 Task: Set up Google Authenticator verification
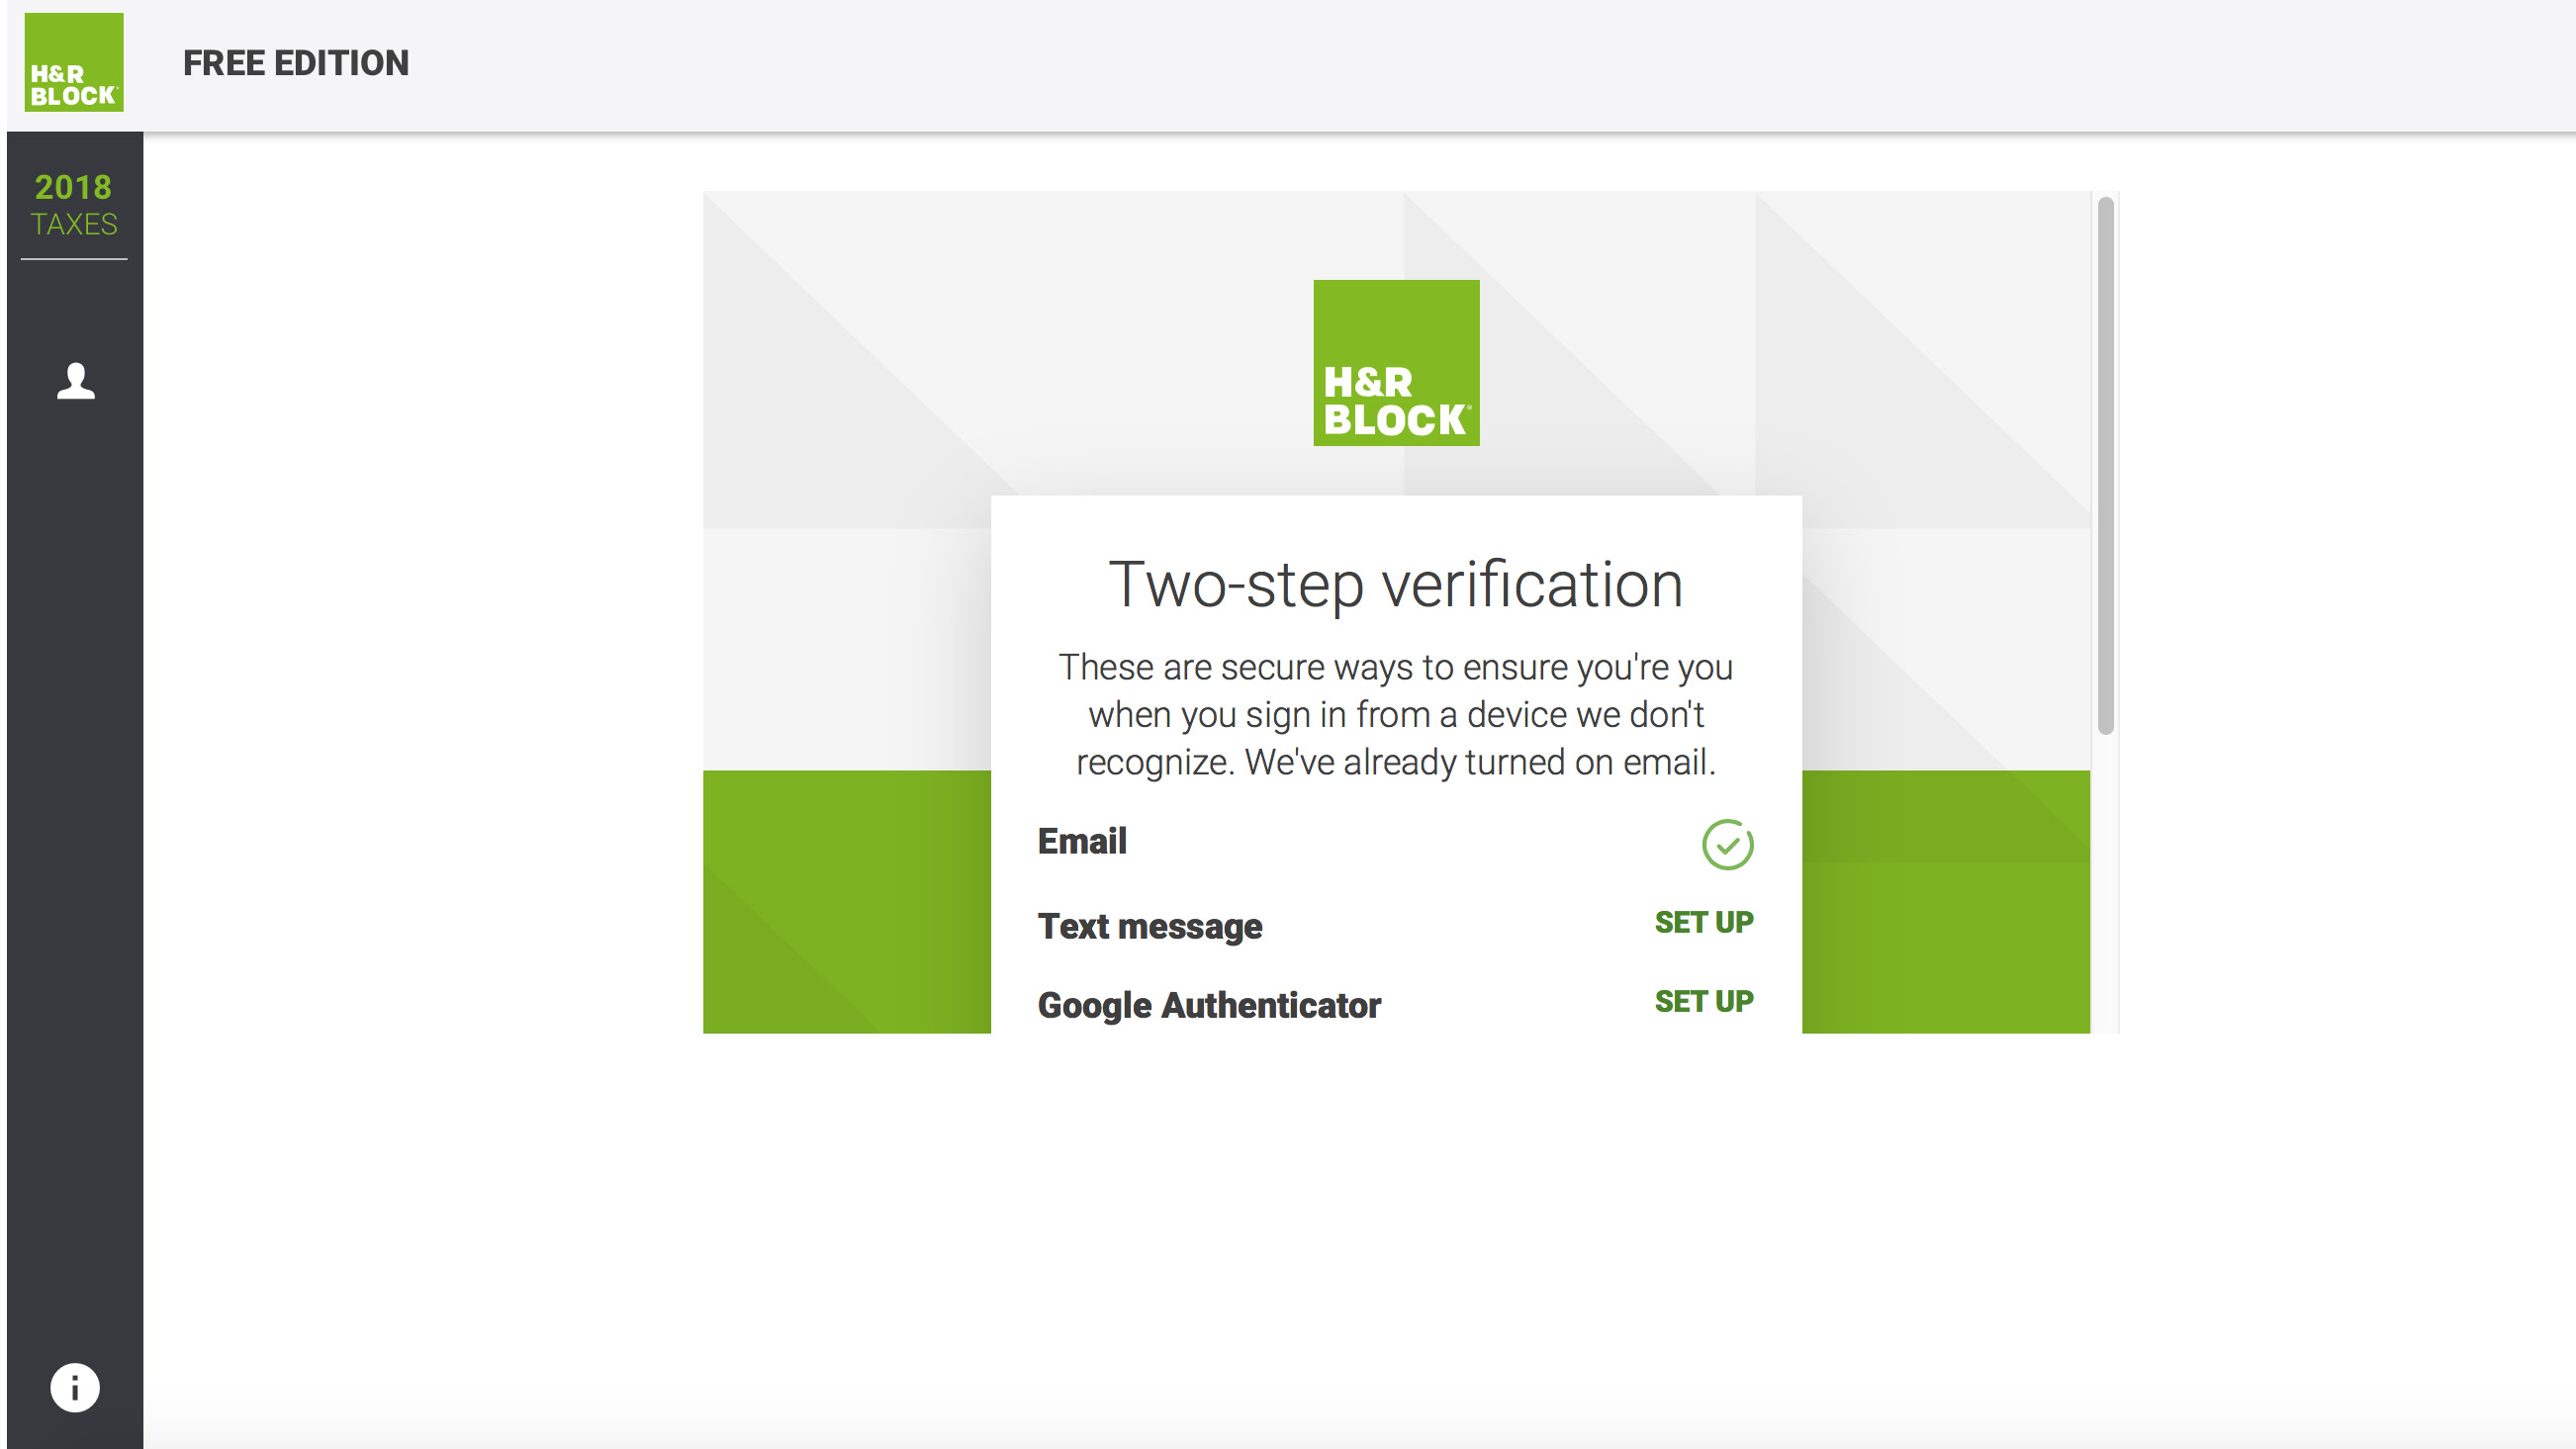tap(1704, 1001)
